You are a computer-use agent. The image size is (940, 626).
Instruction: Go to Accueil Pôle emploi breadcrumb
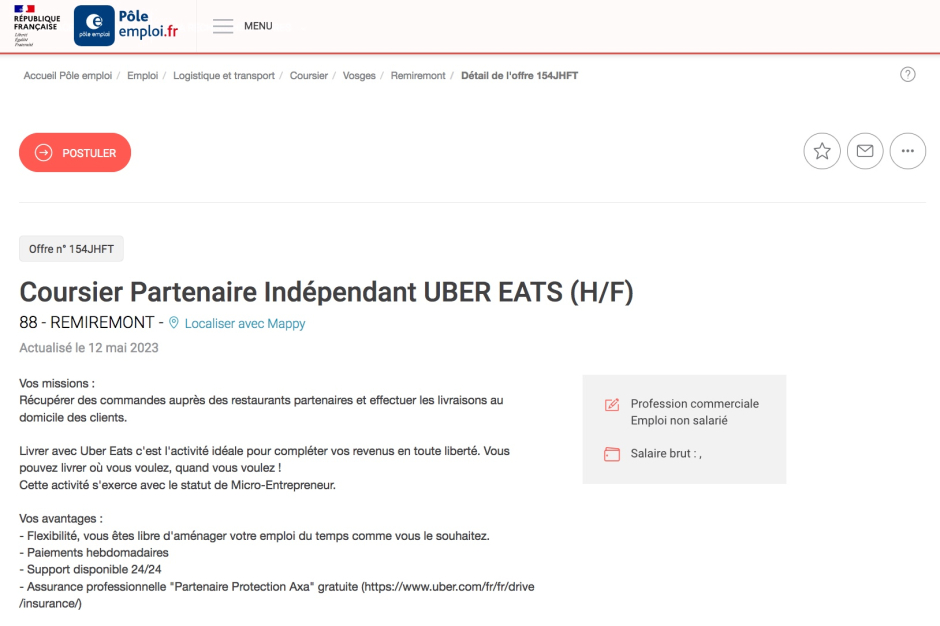(x=68, y=76)
